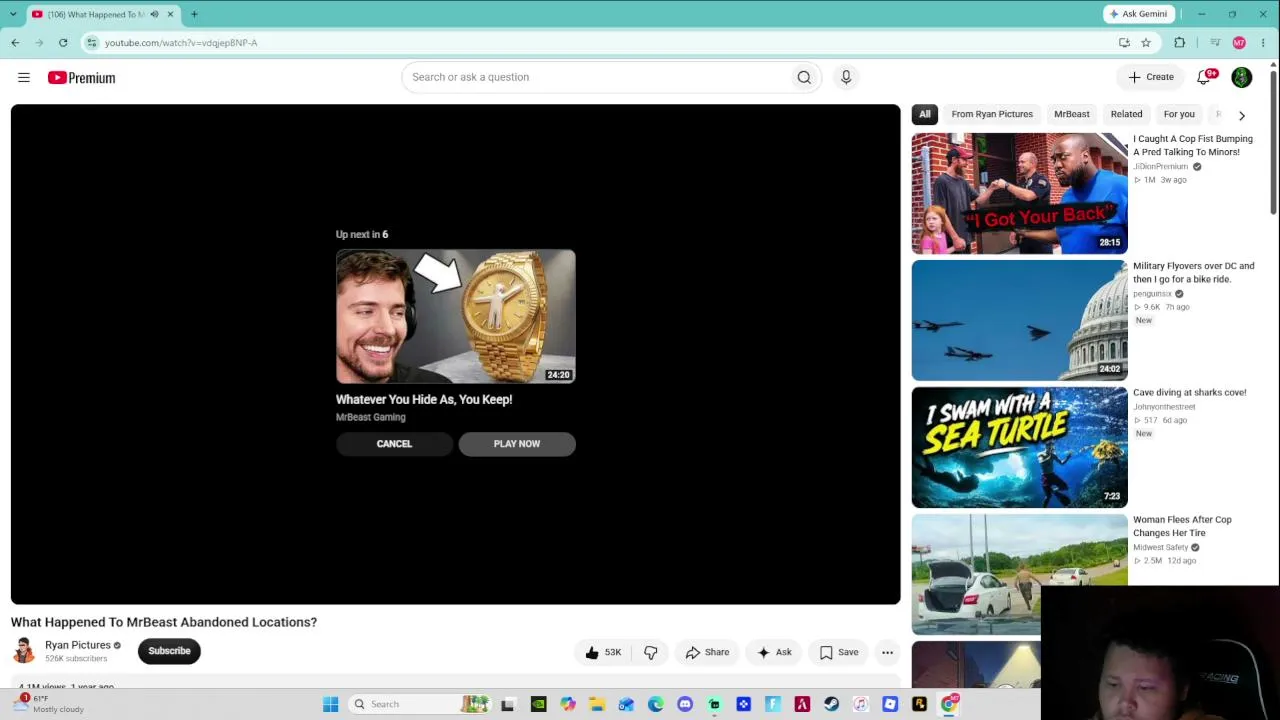This screenshot has width=1280, height=720.
Task: Click 'Military Flyovers over DC' video title
Action: [1194, 273]
